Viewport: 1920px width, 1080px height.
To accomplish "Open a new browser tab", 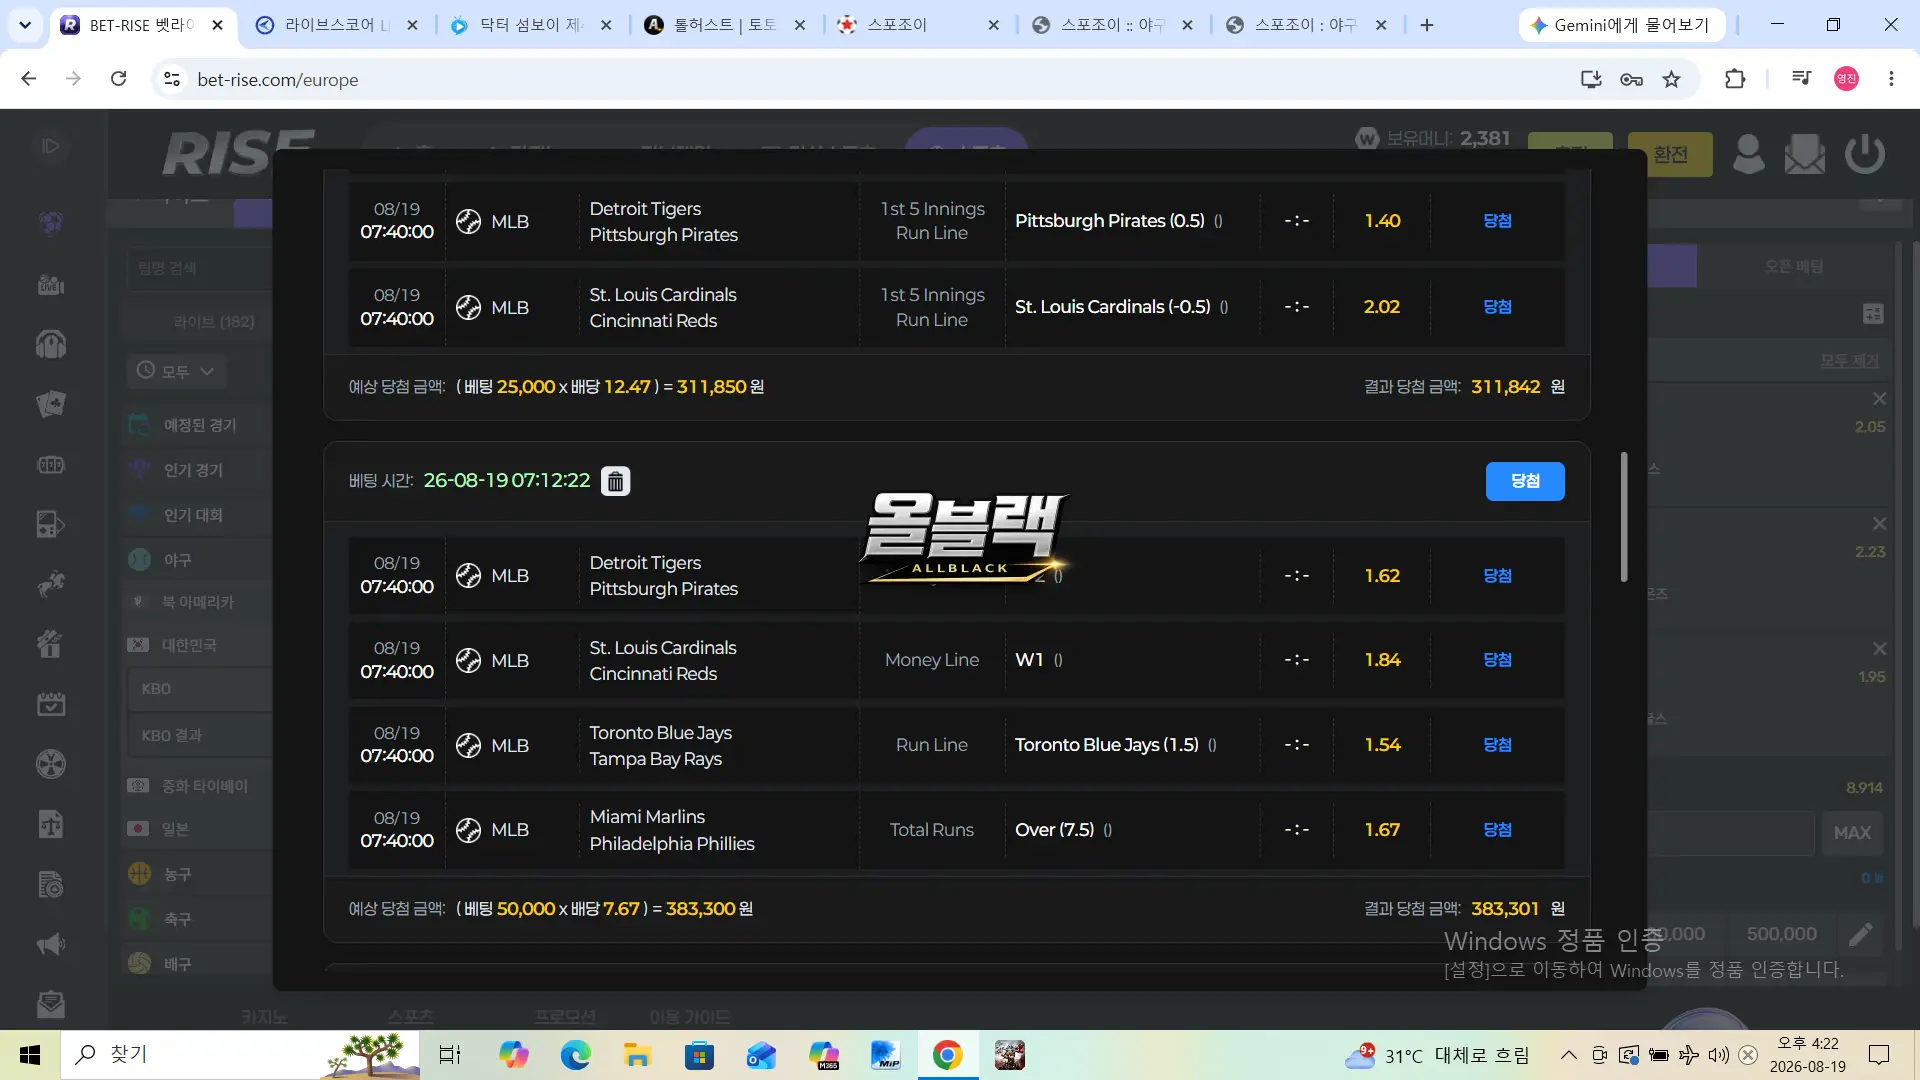I will click(1427, 25).
